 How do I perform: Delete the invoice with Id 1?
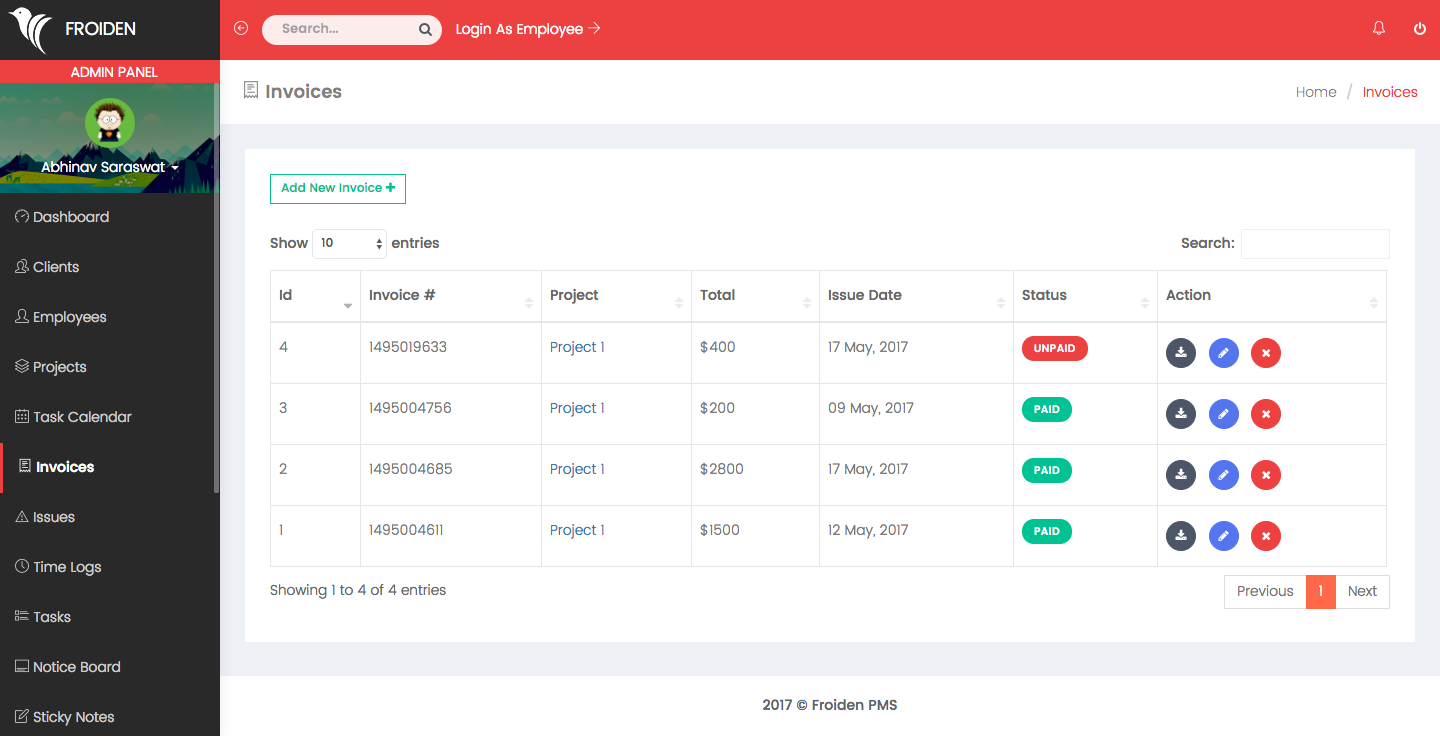coord(1265,536)
